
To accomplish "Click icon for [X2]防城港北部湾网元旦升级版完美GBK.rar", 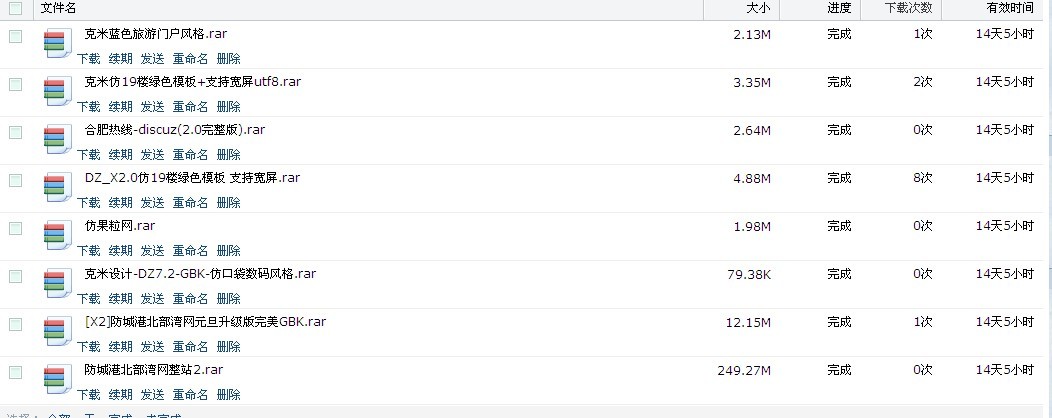I will click(56, 332).
